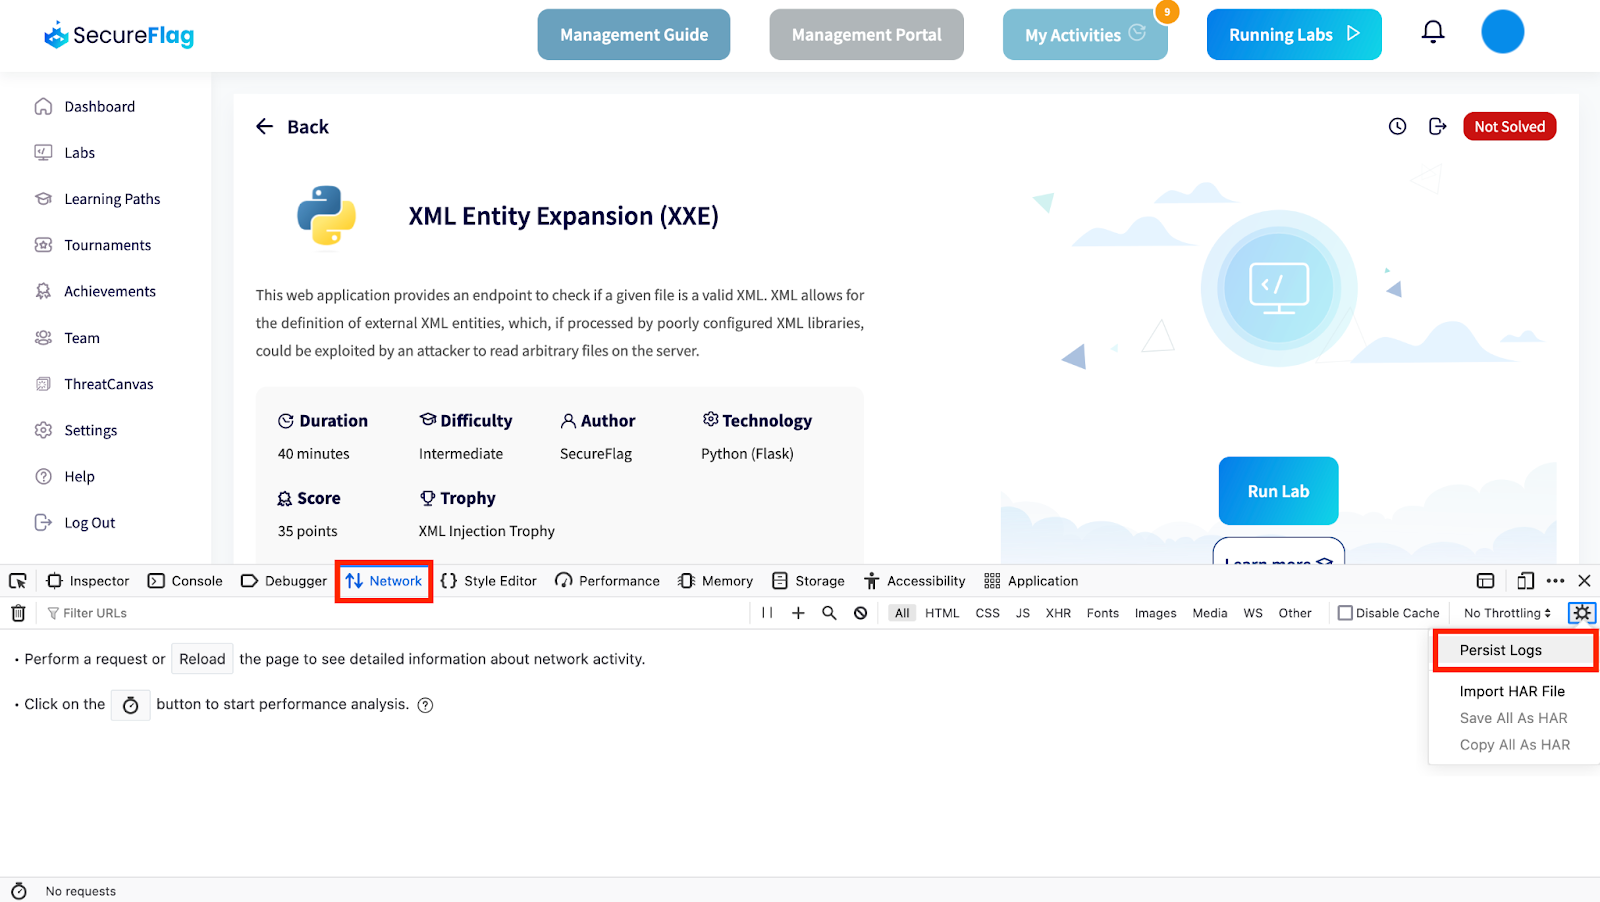Toggle the Fonts request filter

[1103, 613]
